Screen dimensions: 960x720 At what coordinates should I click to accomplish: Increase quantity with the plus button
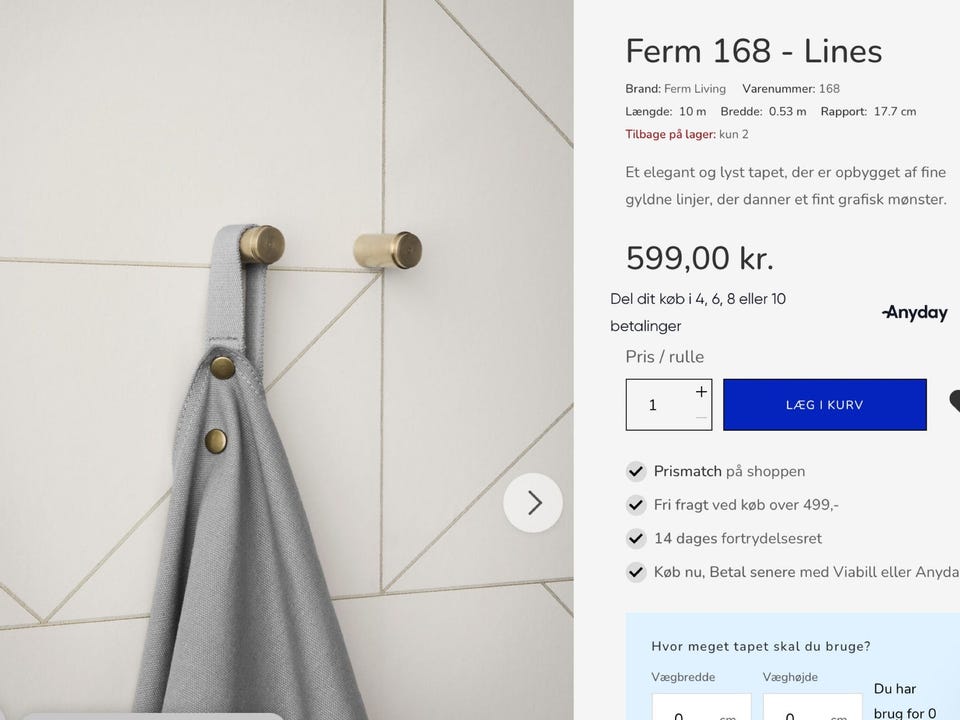click(701, 392)
